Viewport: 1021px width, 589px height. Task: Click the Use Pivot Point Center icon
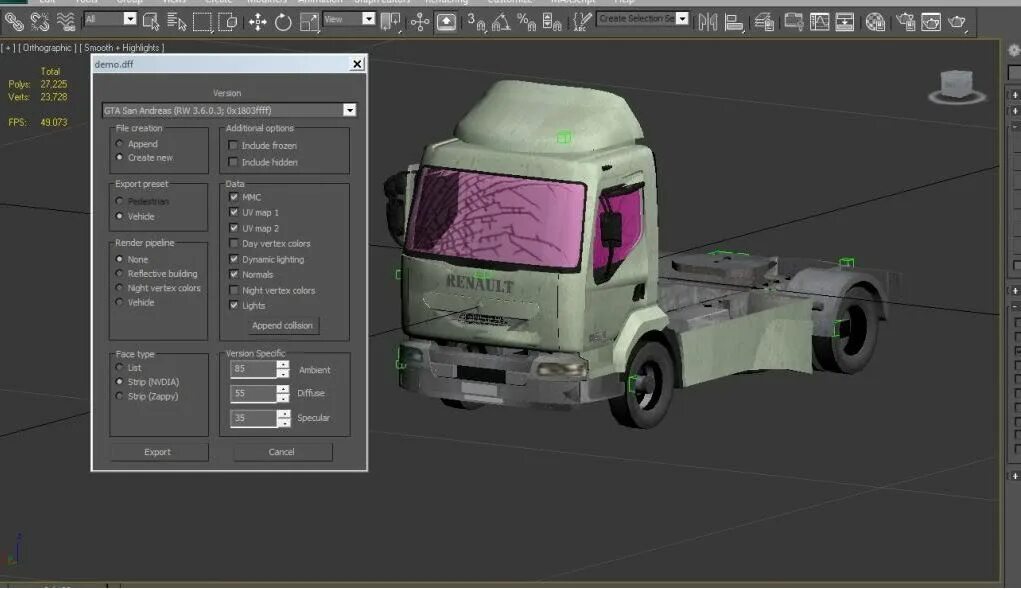(391, 22)
